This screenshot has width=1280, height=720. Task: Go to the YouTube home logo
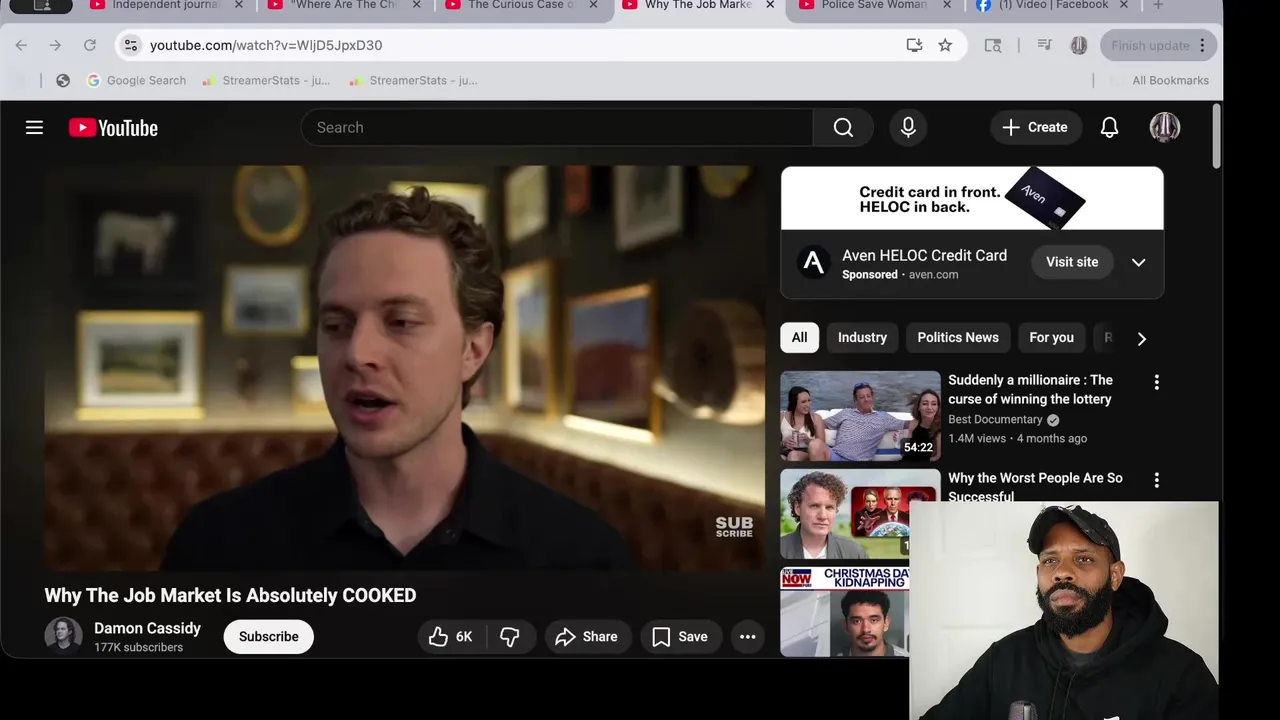click(x=113, y=128)
